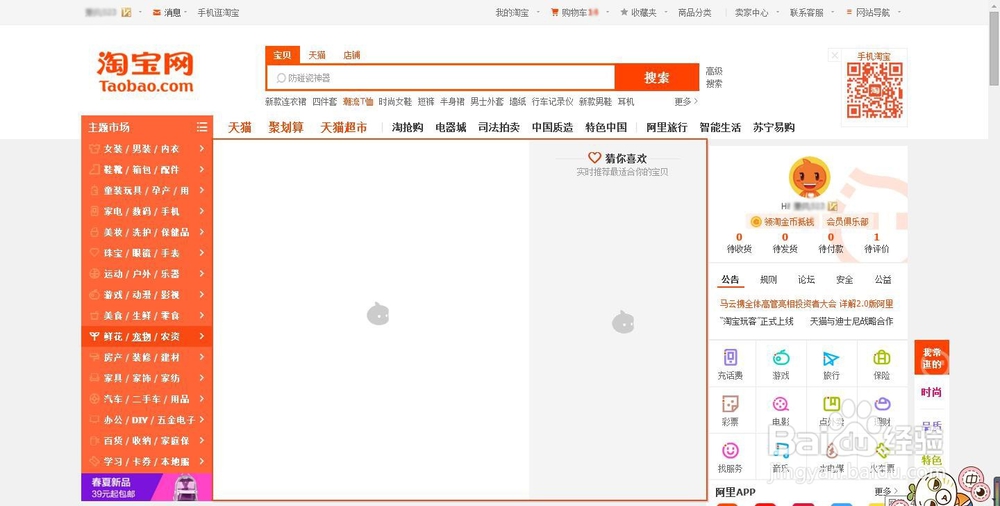The height and width of the screenshot is (506, 1000).
Task: Switch to the 论坛 tab
Action: [x=806, y=279]
